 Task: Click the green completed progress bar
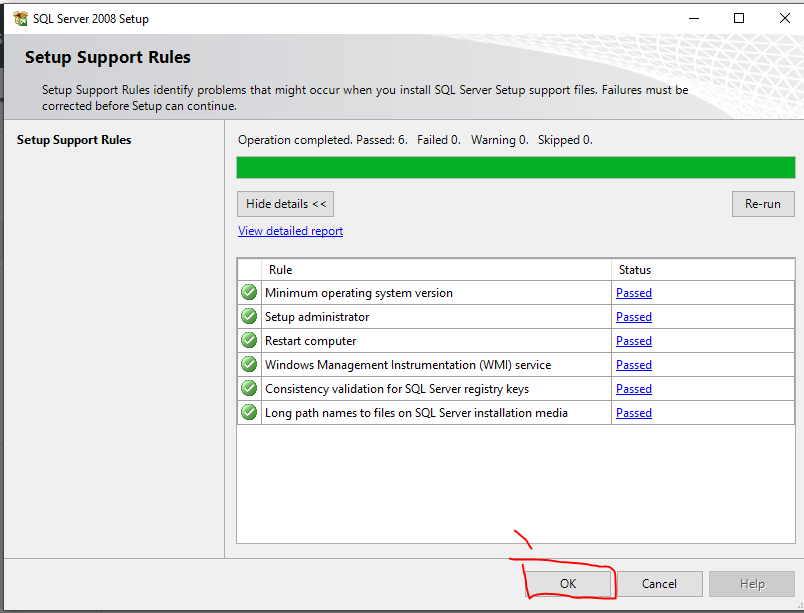click(x=516, y=168)
